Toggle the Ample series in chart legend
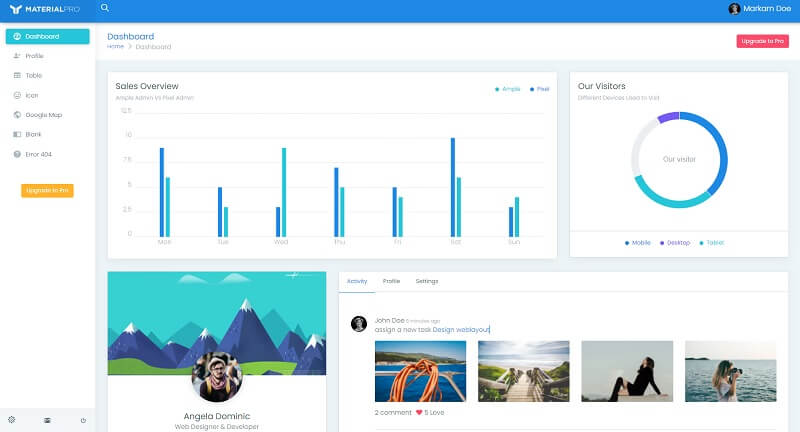The image size is (800, 432). coord(507,89)
